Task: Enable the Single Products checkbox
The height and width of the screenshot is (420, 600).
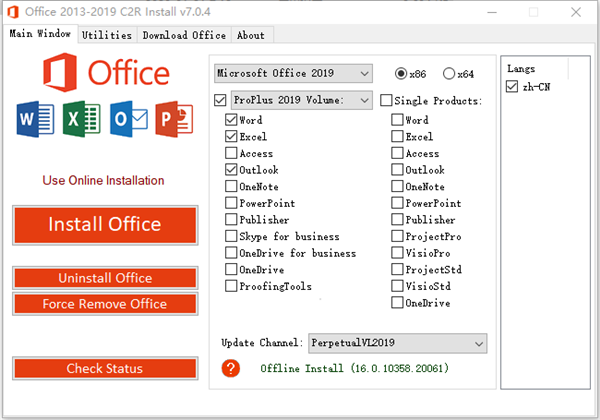Action: coord(386,100)
